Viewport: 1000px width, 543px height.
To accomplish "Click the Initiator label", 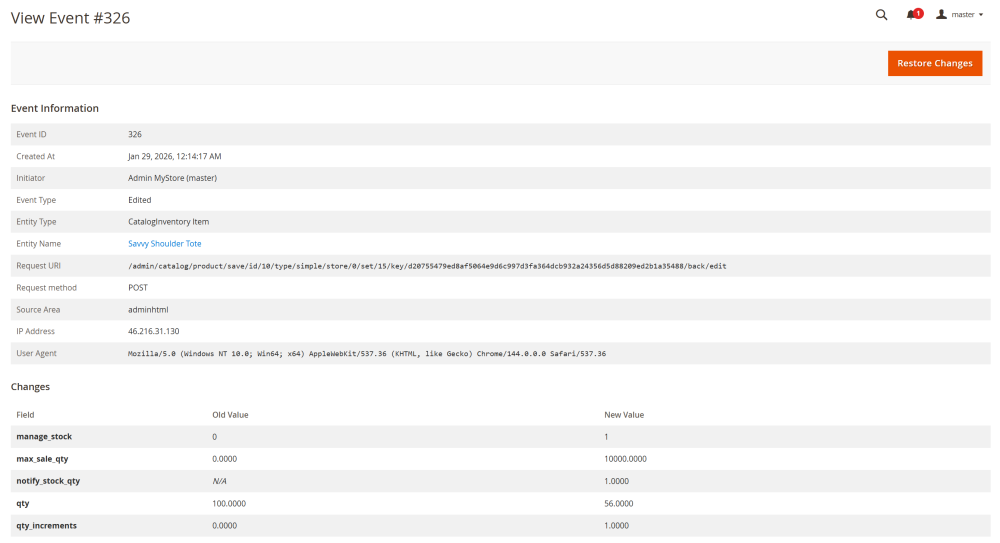I will tap(31, 178).
